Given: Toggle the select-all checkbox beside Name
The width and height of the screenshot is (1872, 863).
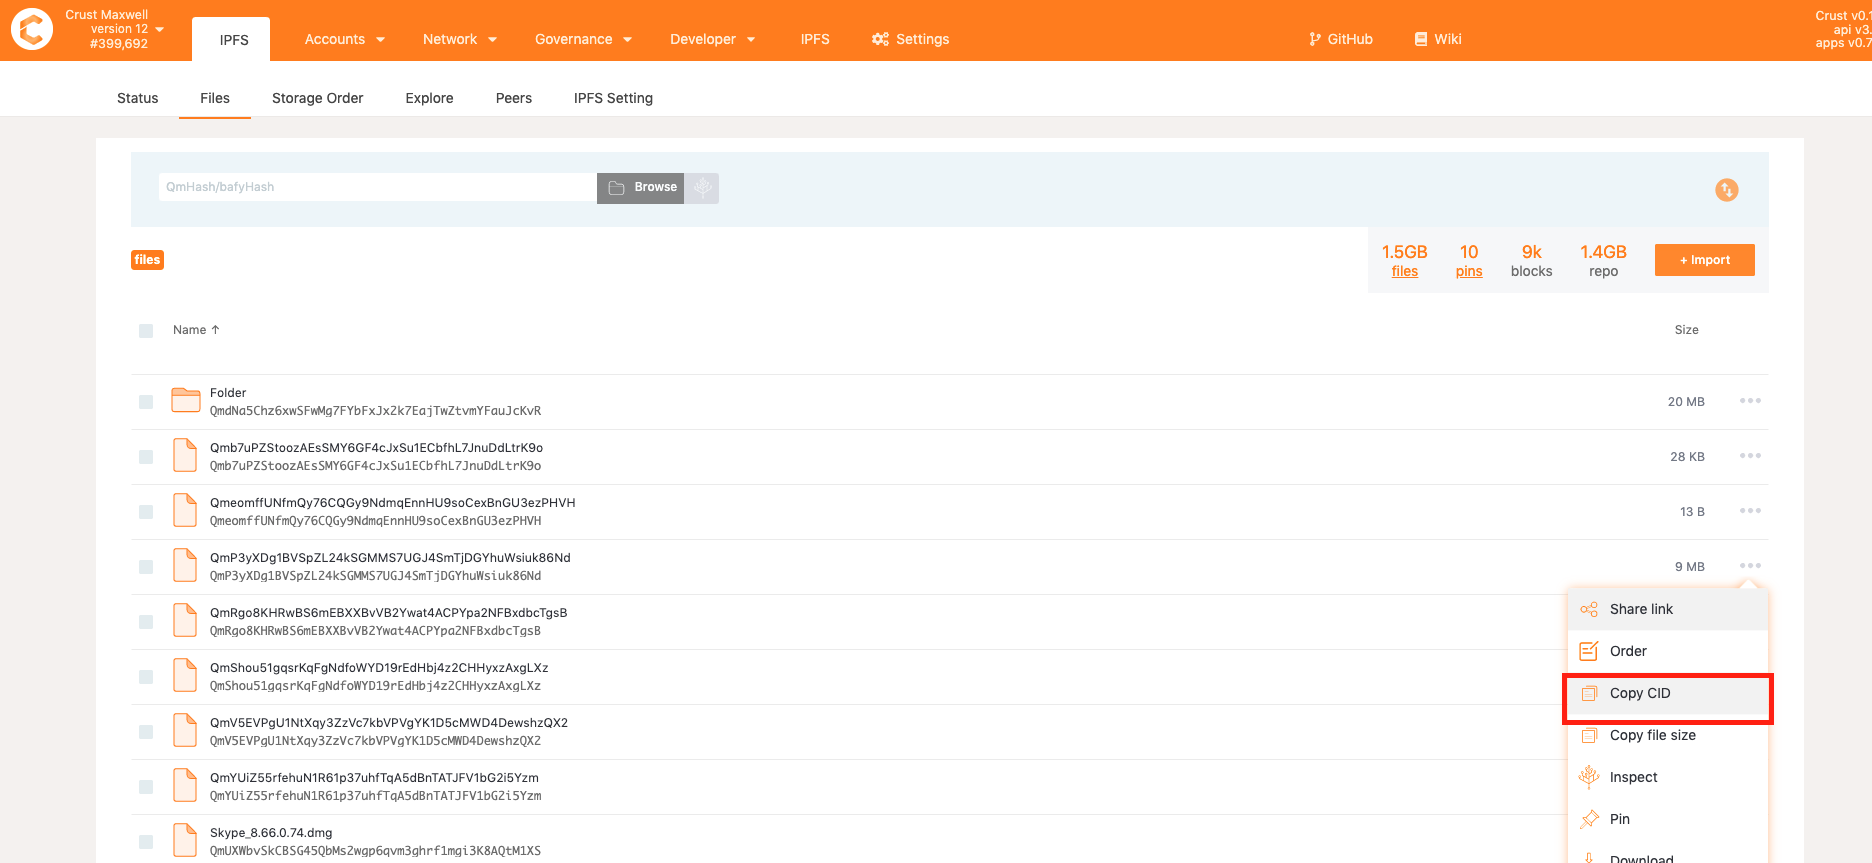Looking at the screenshot, I should pyautogui.click(x=146, y=331).
